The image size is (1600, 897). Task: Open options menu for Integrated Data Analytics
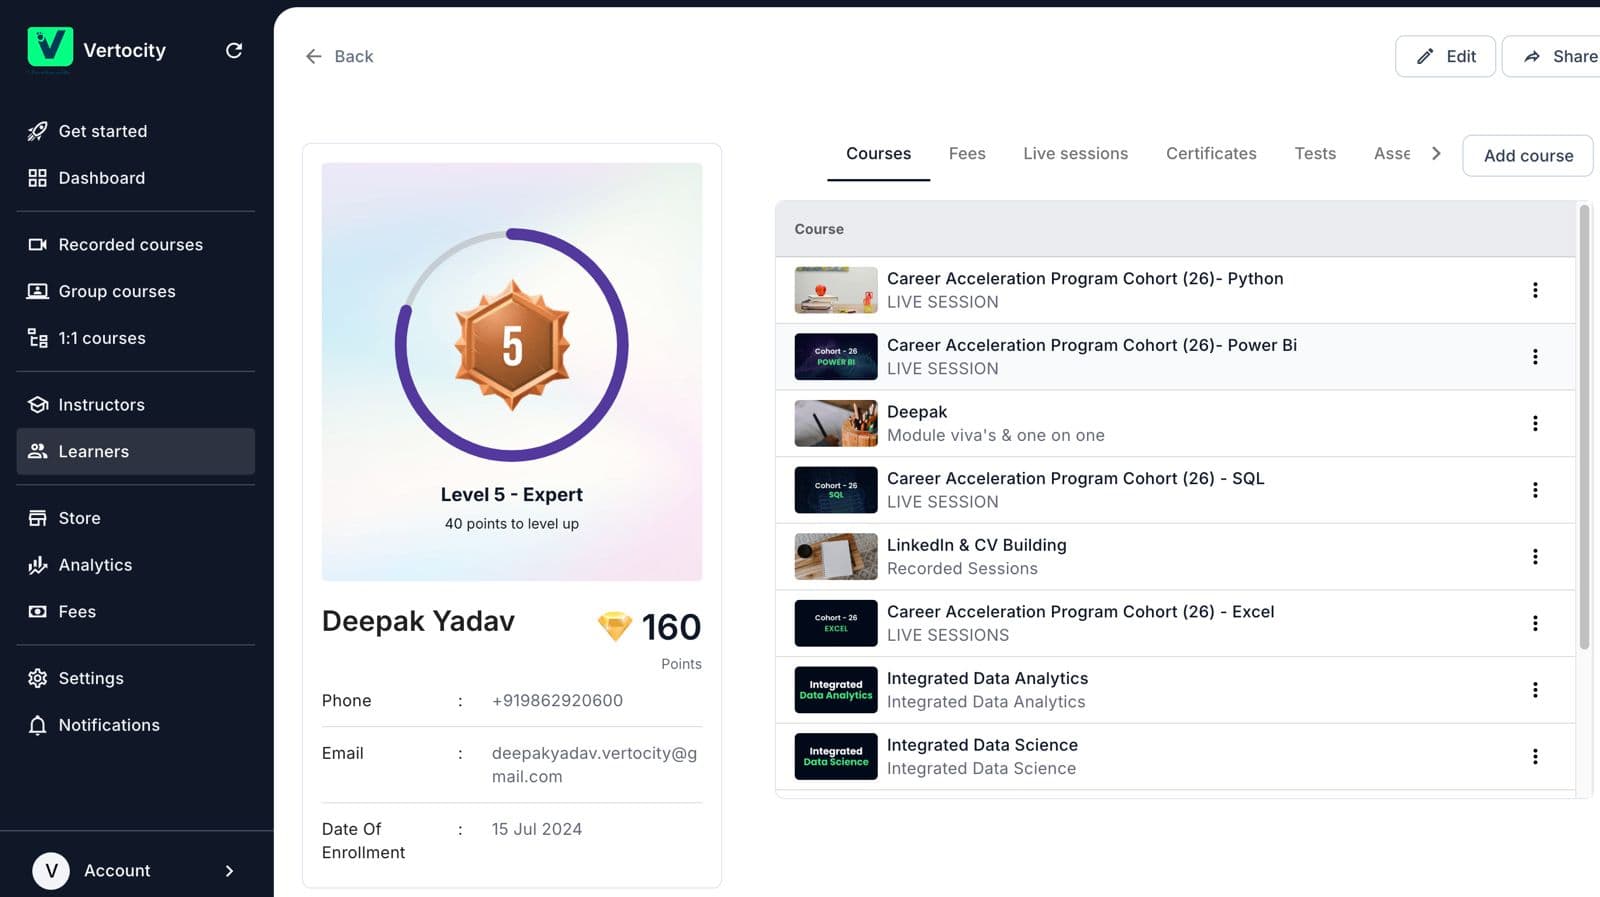click(x=1535, y=690)
